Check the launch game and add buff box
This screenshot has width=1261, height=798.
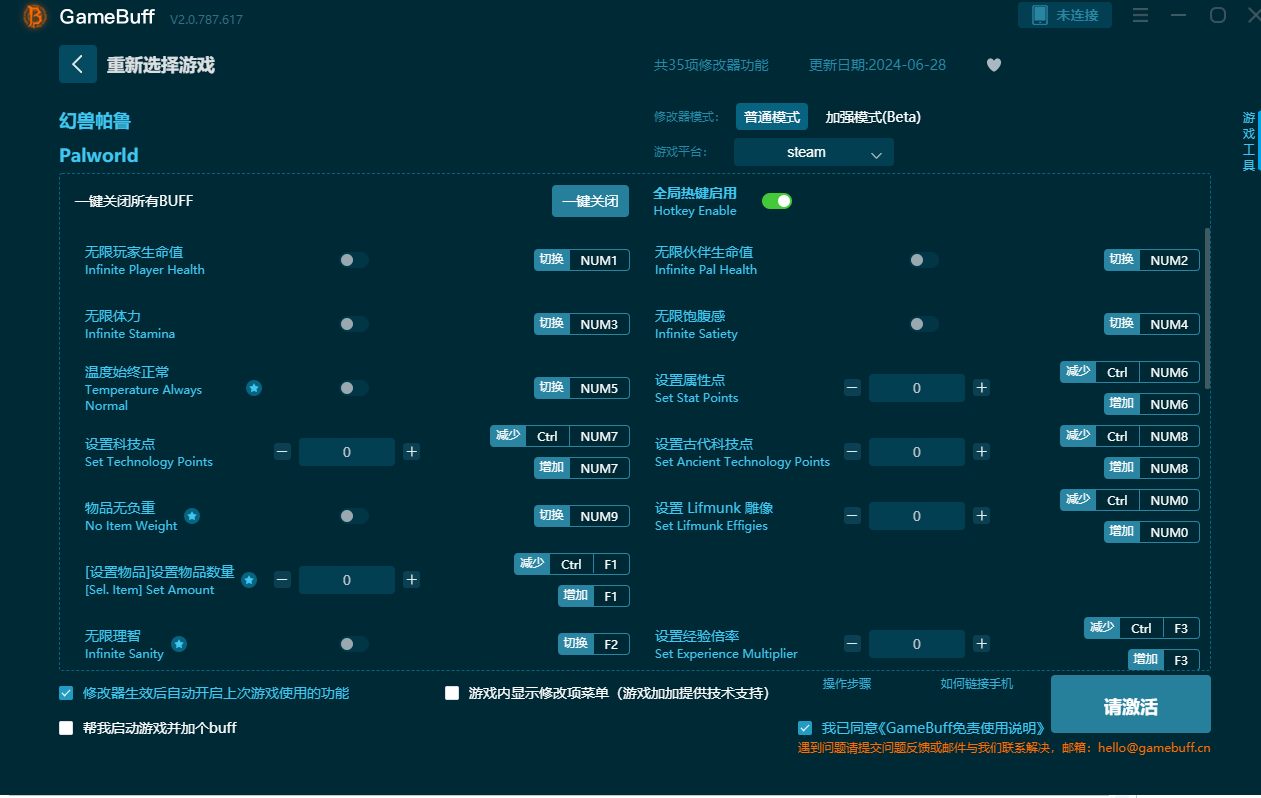67,728
